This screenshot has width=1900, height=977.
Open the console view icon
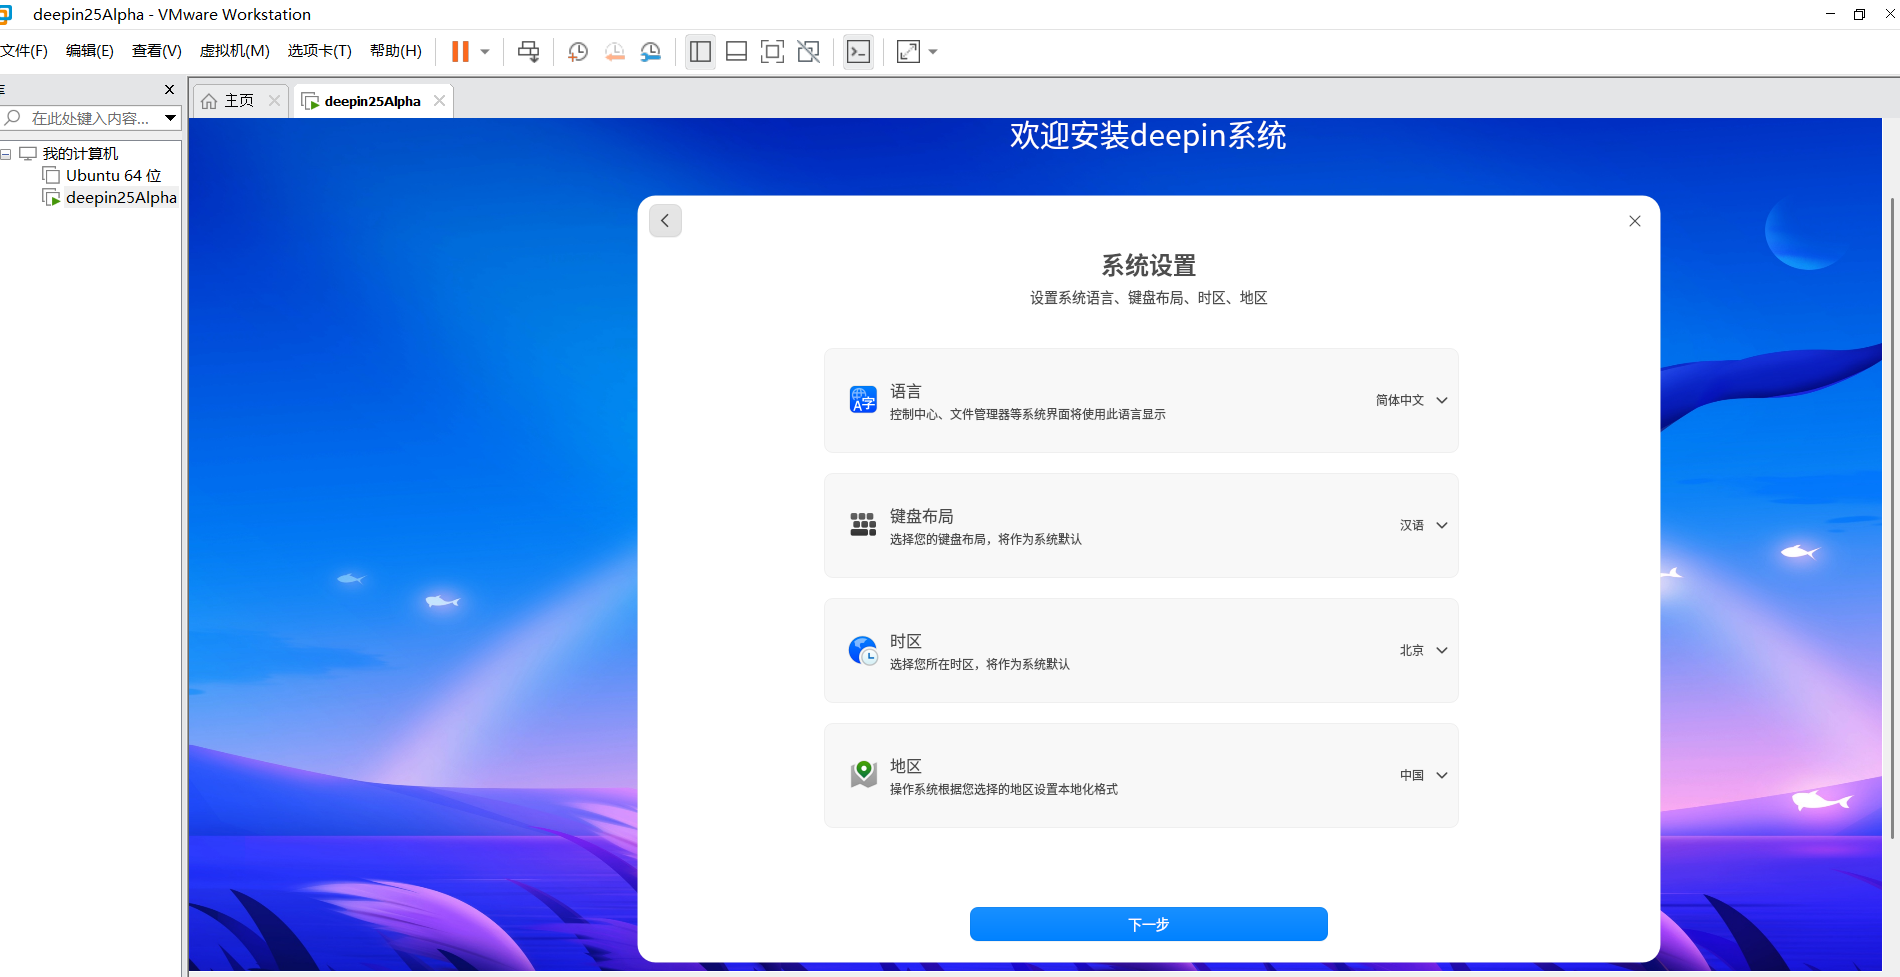(858, 52)
